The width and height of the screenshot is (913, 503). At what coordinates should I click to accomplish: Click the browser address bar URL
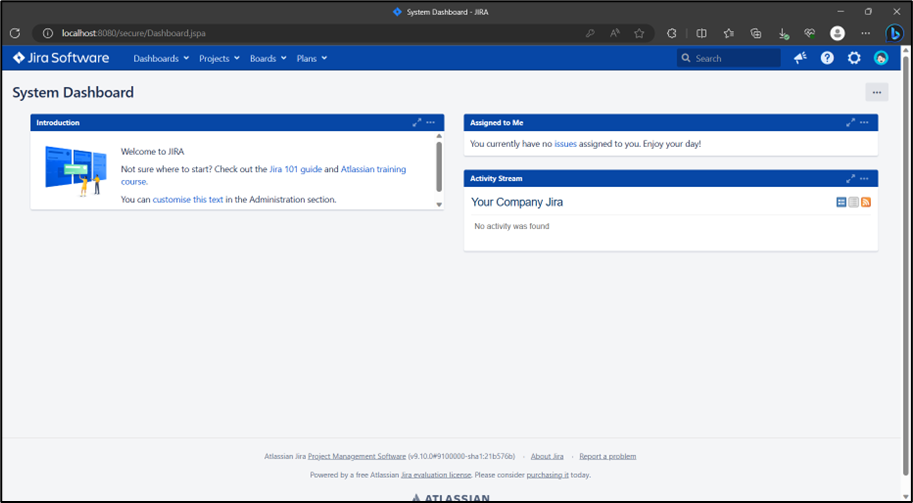pos(134,33)
